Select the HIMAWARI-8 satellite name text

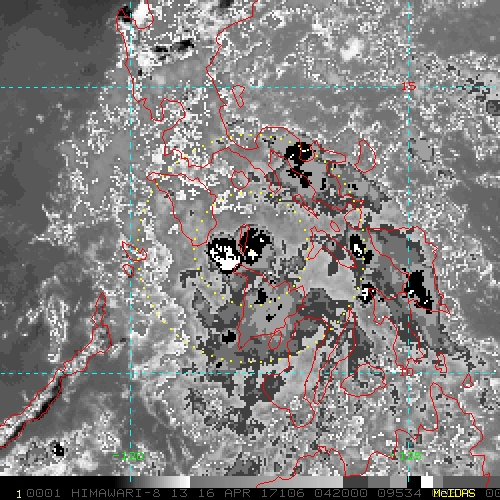coord(116,493)
